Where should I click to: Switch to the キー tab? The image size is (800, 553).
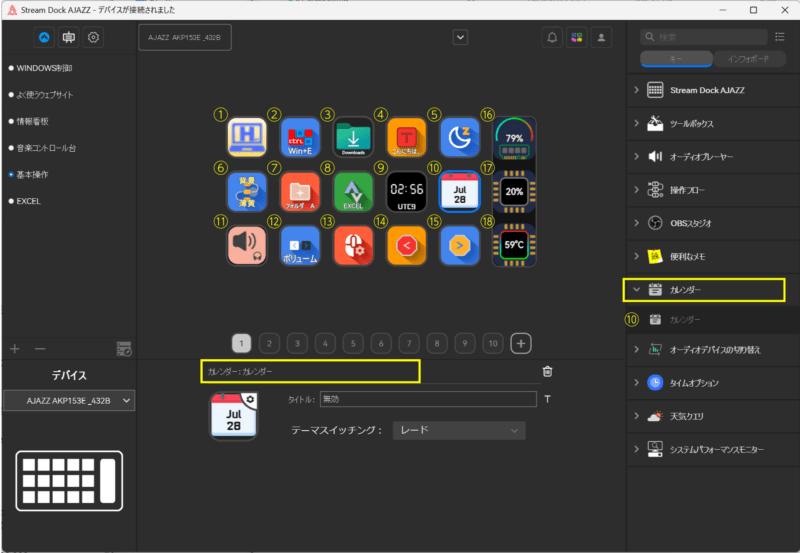[676, 59]
